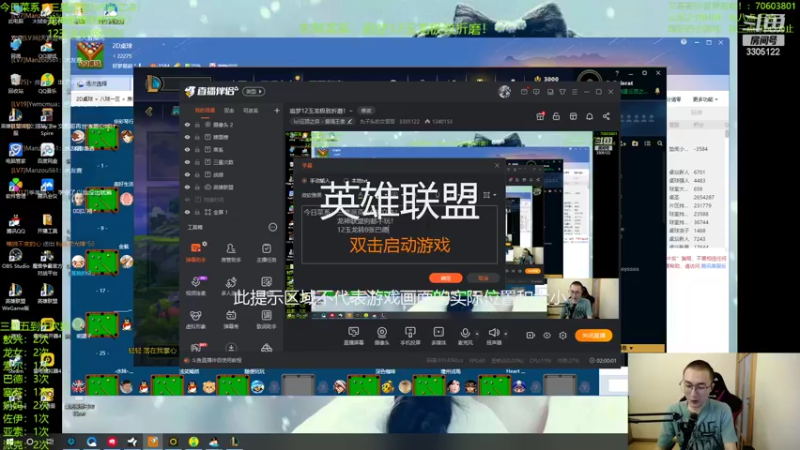This screenshot has width=800, height=450.
Task: Add a new scene with the plus icon
Action: tap(277, 110)
